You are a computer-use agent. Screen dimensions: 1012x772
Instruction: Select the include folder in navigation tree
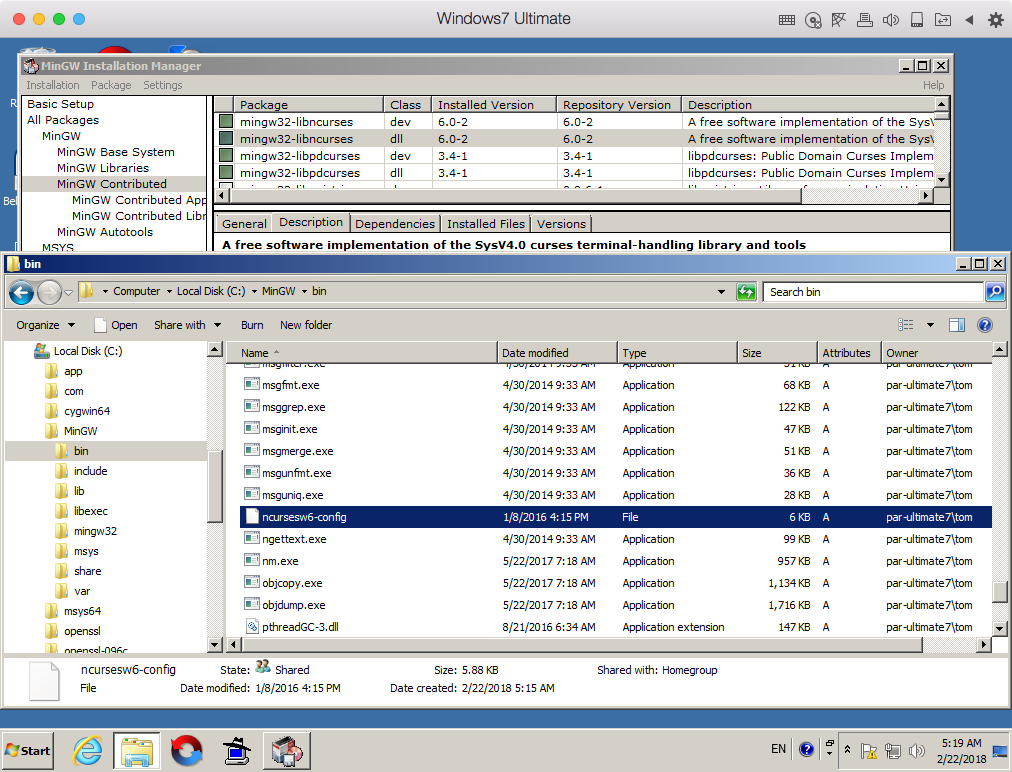(90, 471)
